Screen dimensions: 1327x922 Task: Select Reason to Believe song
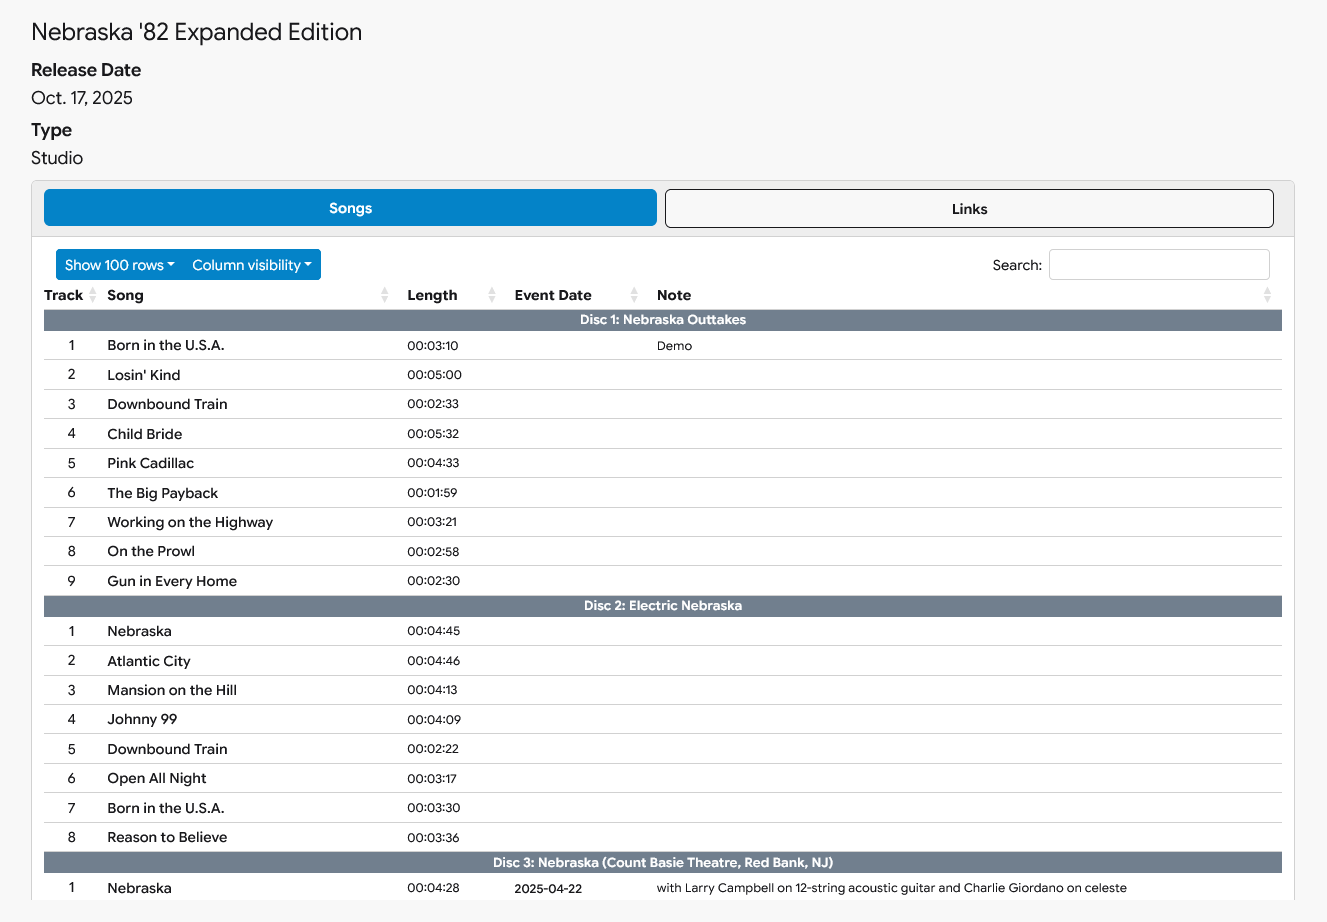pyautogui.click(x=167, y=837)
